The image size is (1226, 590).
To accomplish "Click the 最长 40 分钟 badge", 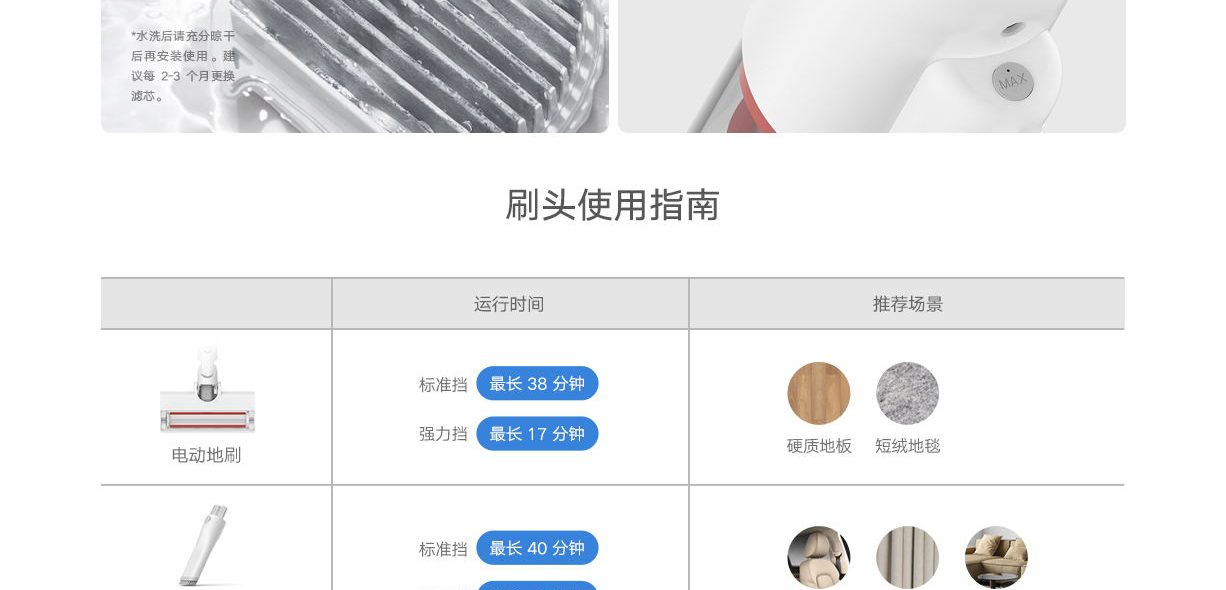I will [537, 548].
